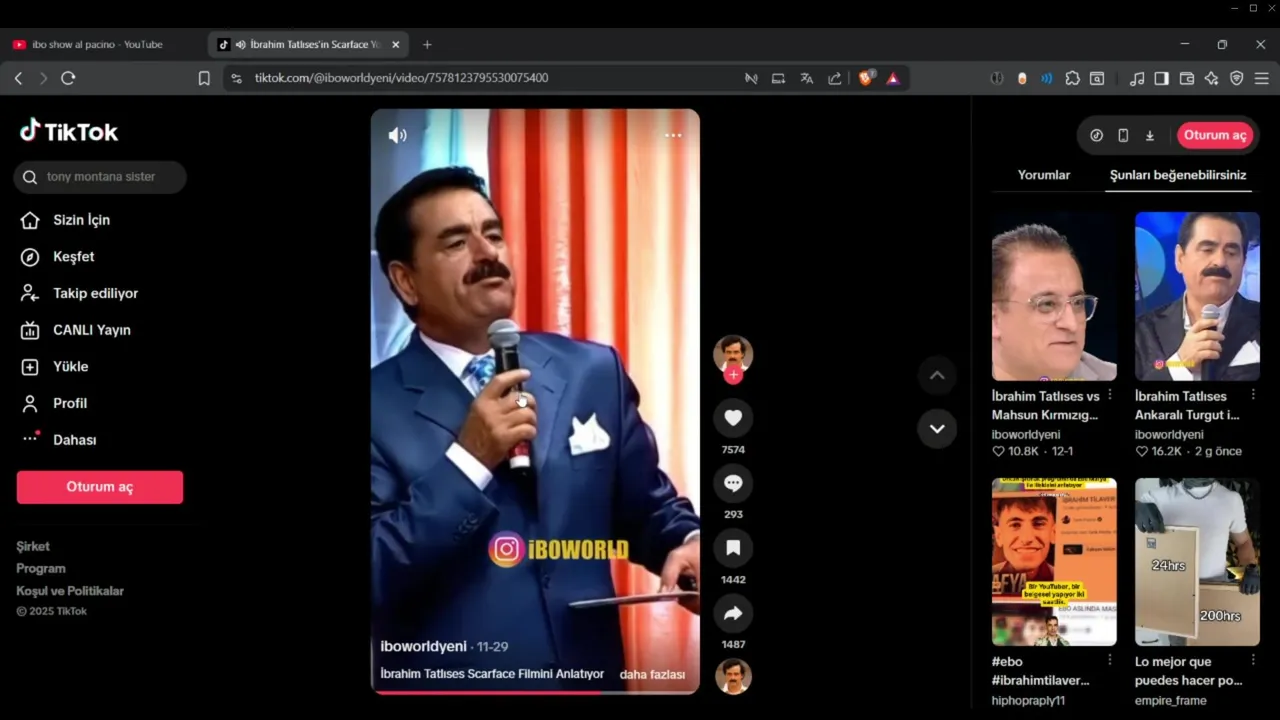Screen dimensions: 1280x720
Task: Click the phone app icon in header
Action: coord(1123,135)
